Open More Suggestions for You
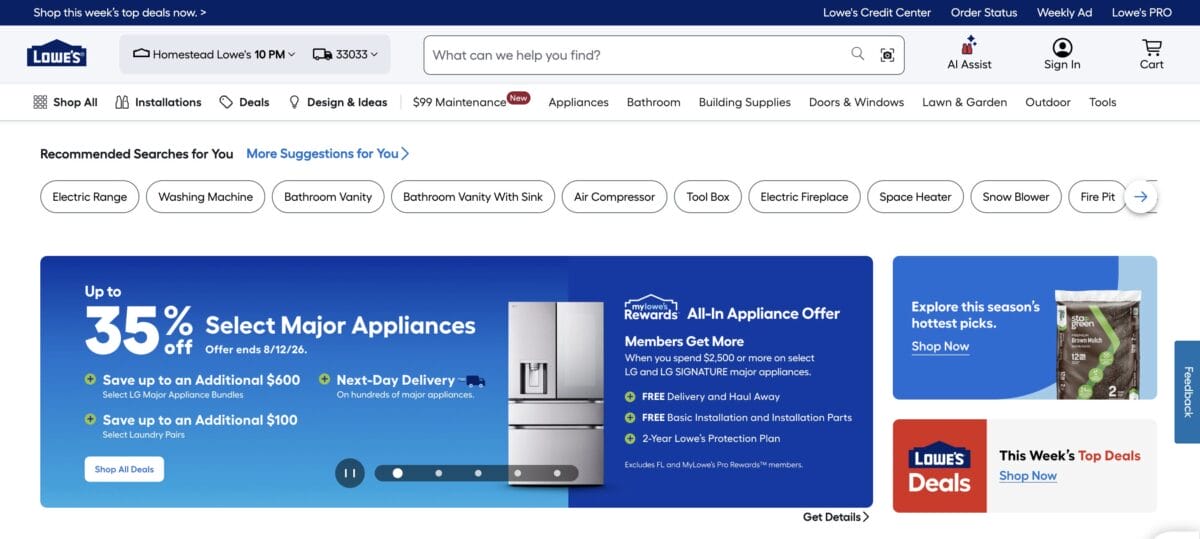 pos(328,154)
